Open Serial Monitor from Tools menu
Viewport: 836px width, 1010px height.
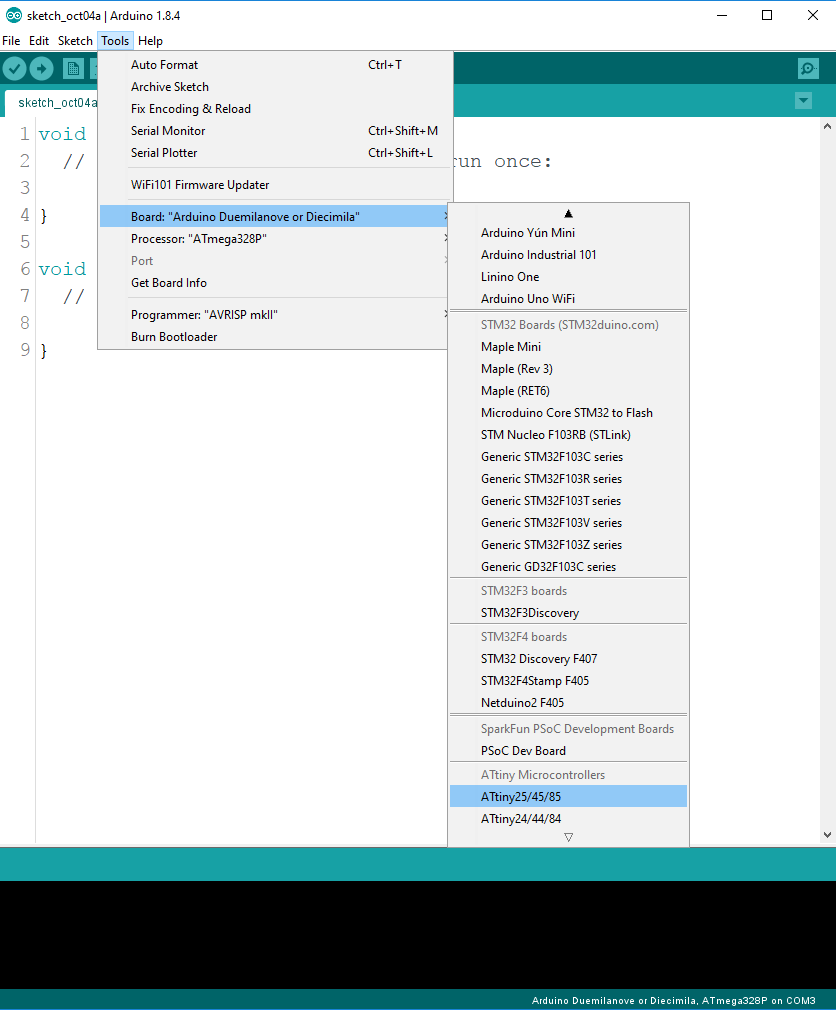click(x=274, y=130)
